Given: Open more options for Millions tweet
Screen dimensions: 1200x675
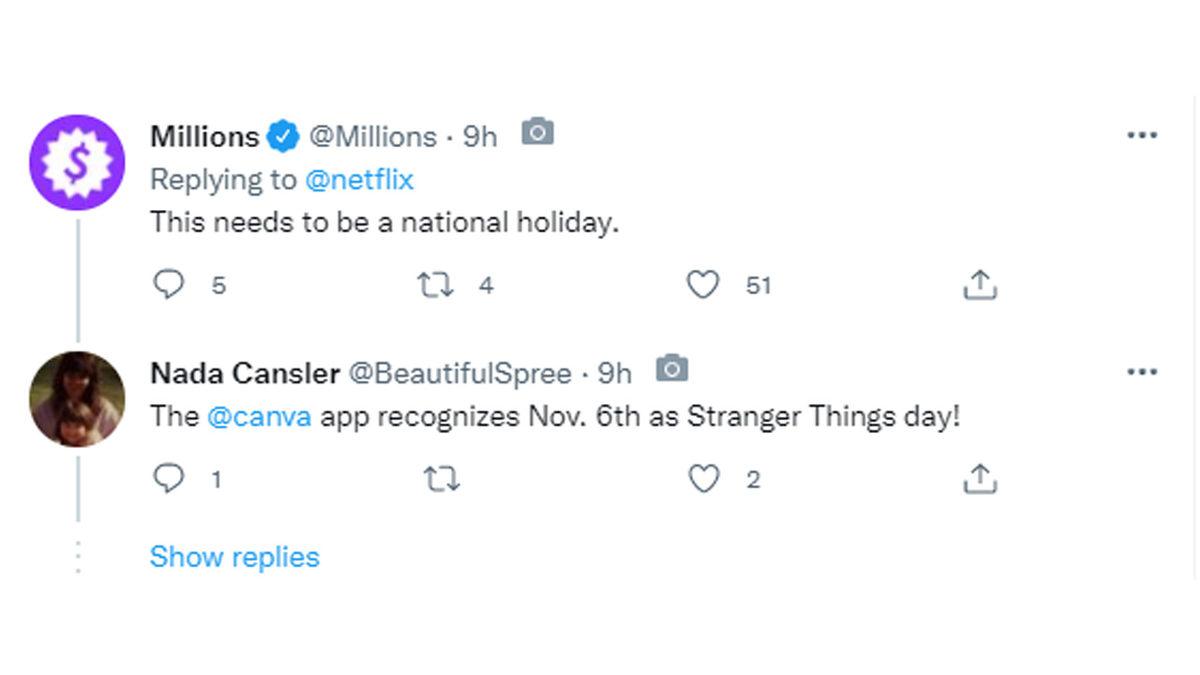Looking at the screenshot, I should (1141, 135).
